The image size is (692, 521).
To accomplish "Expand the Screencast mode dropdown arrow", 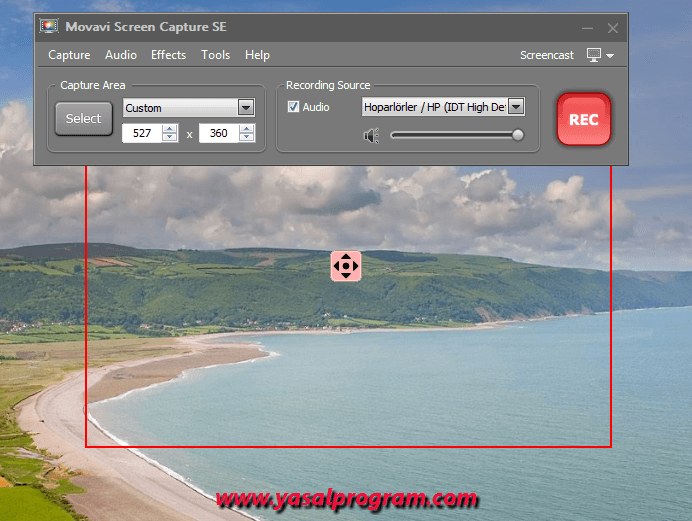I will tap(609, 56).
